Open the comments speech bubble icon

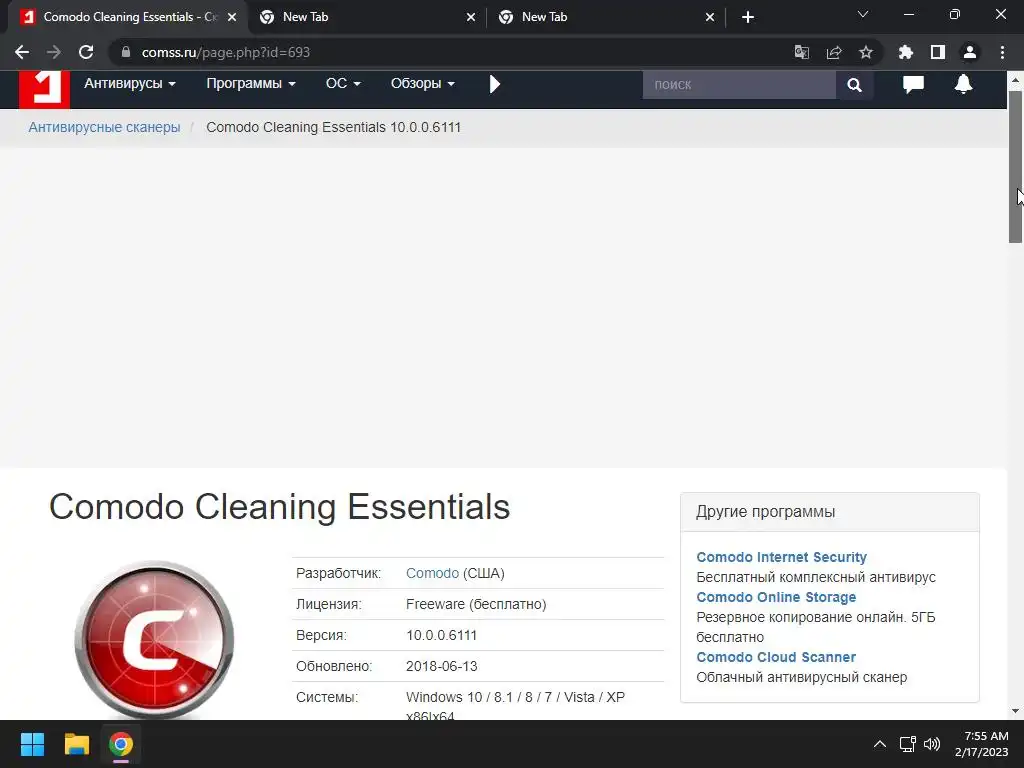[x=913, y=84]
